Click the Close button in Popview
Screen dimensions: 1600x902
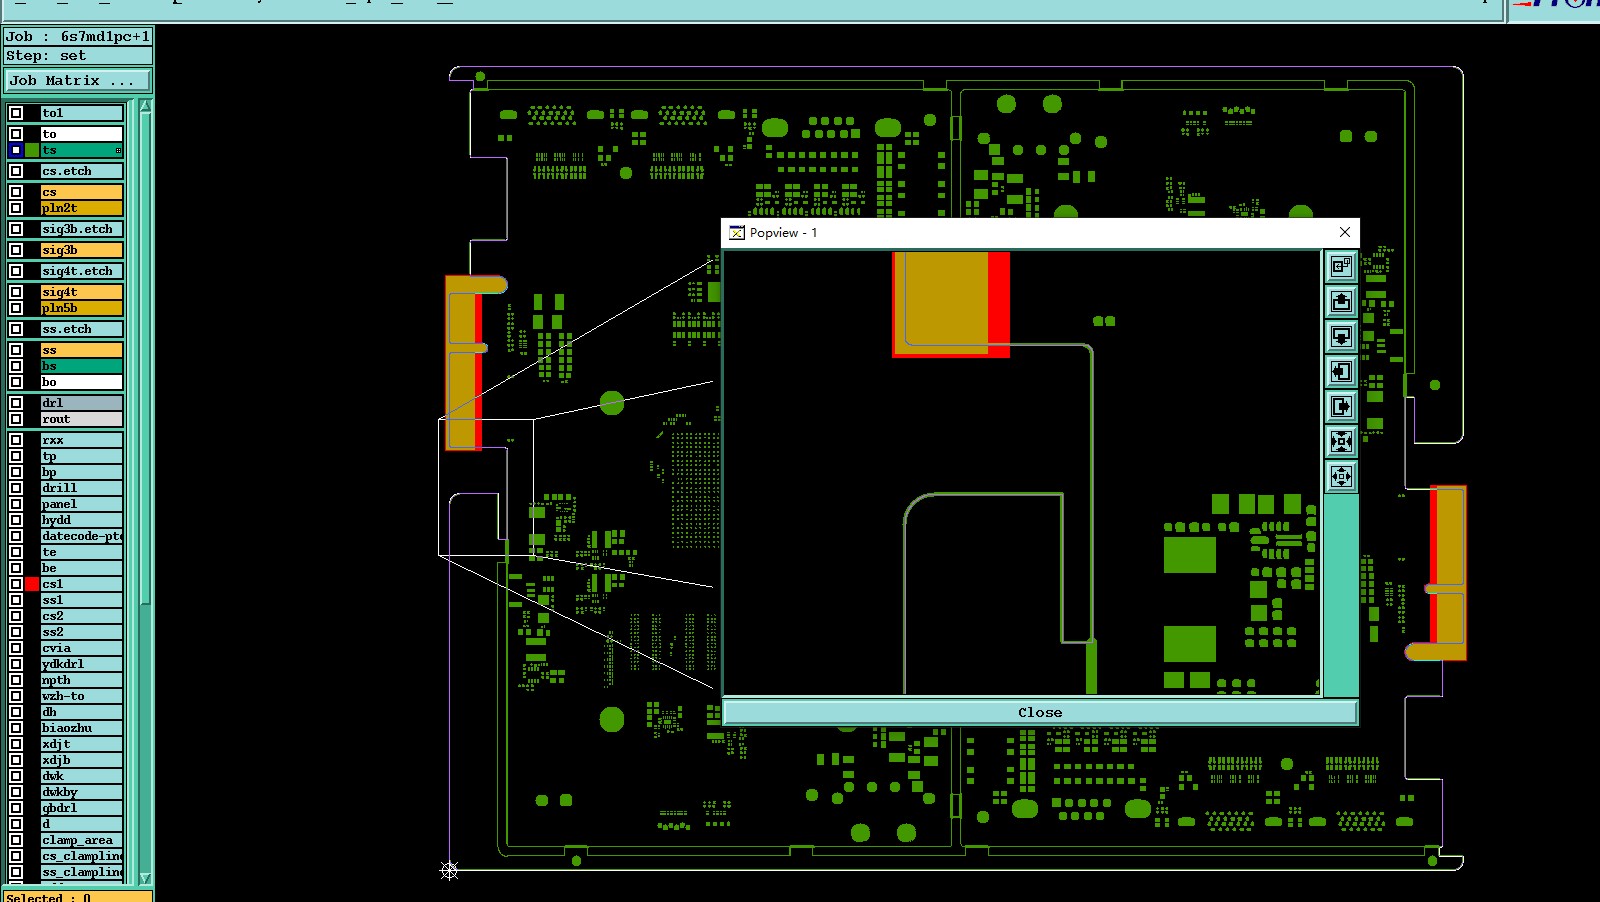coord(1040,712)
